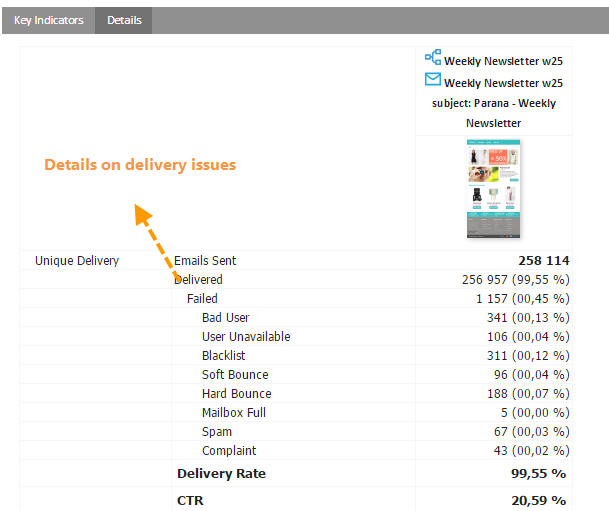Click the Complaint row label
Screen dimensions: 609x511
tap(229, 451)
